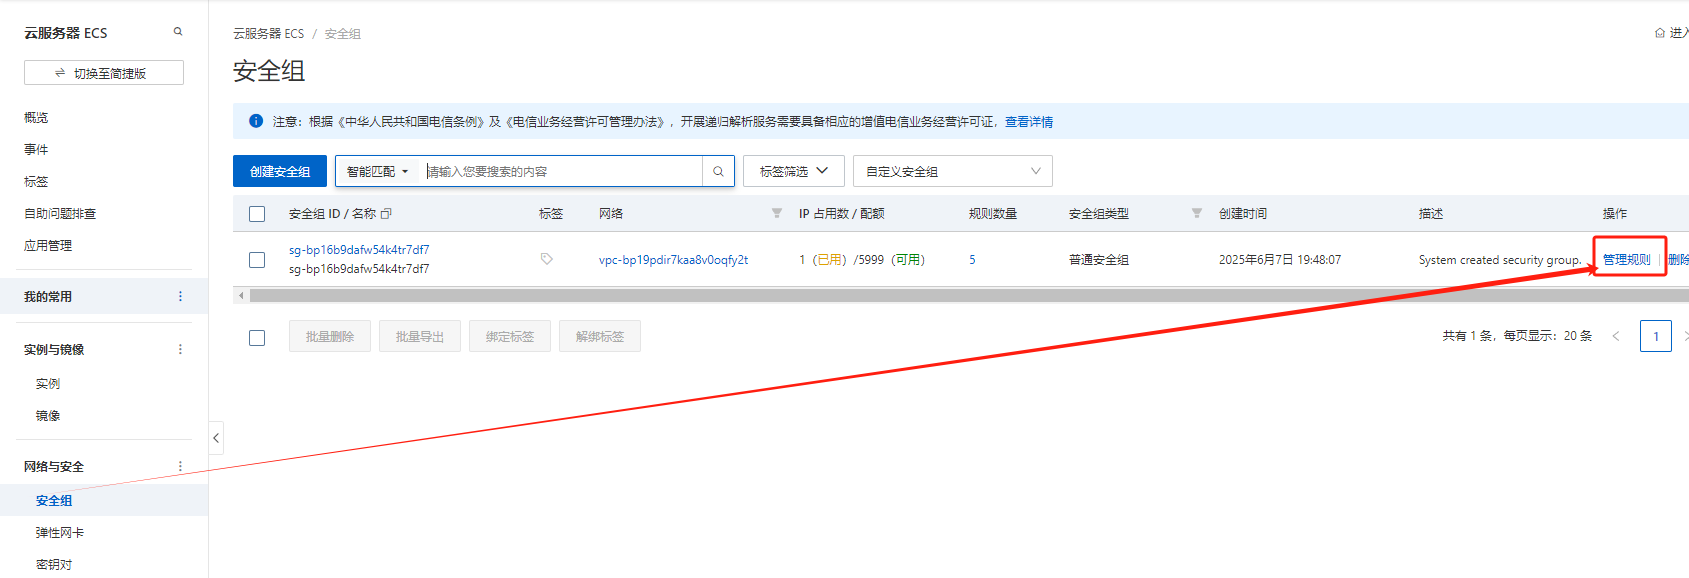
Task: Select 实例 in the sidebar
Action: point(48,383)
